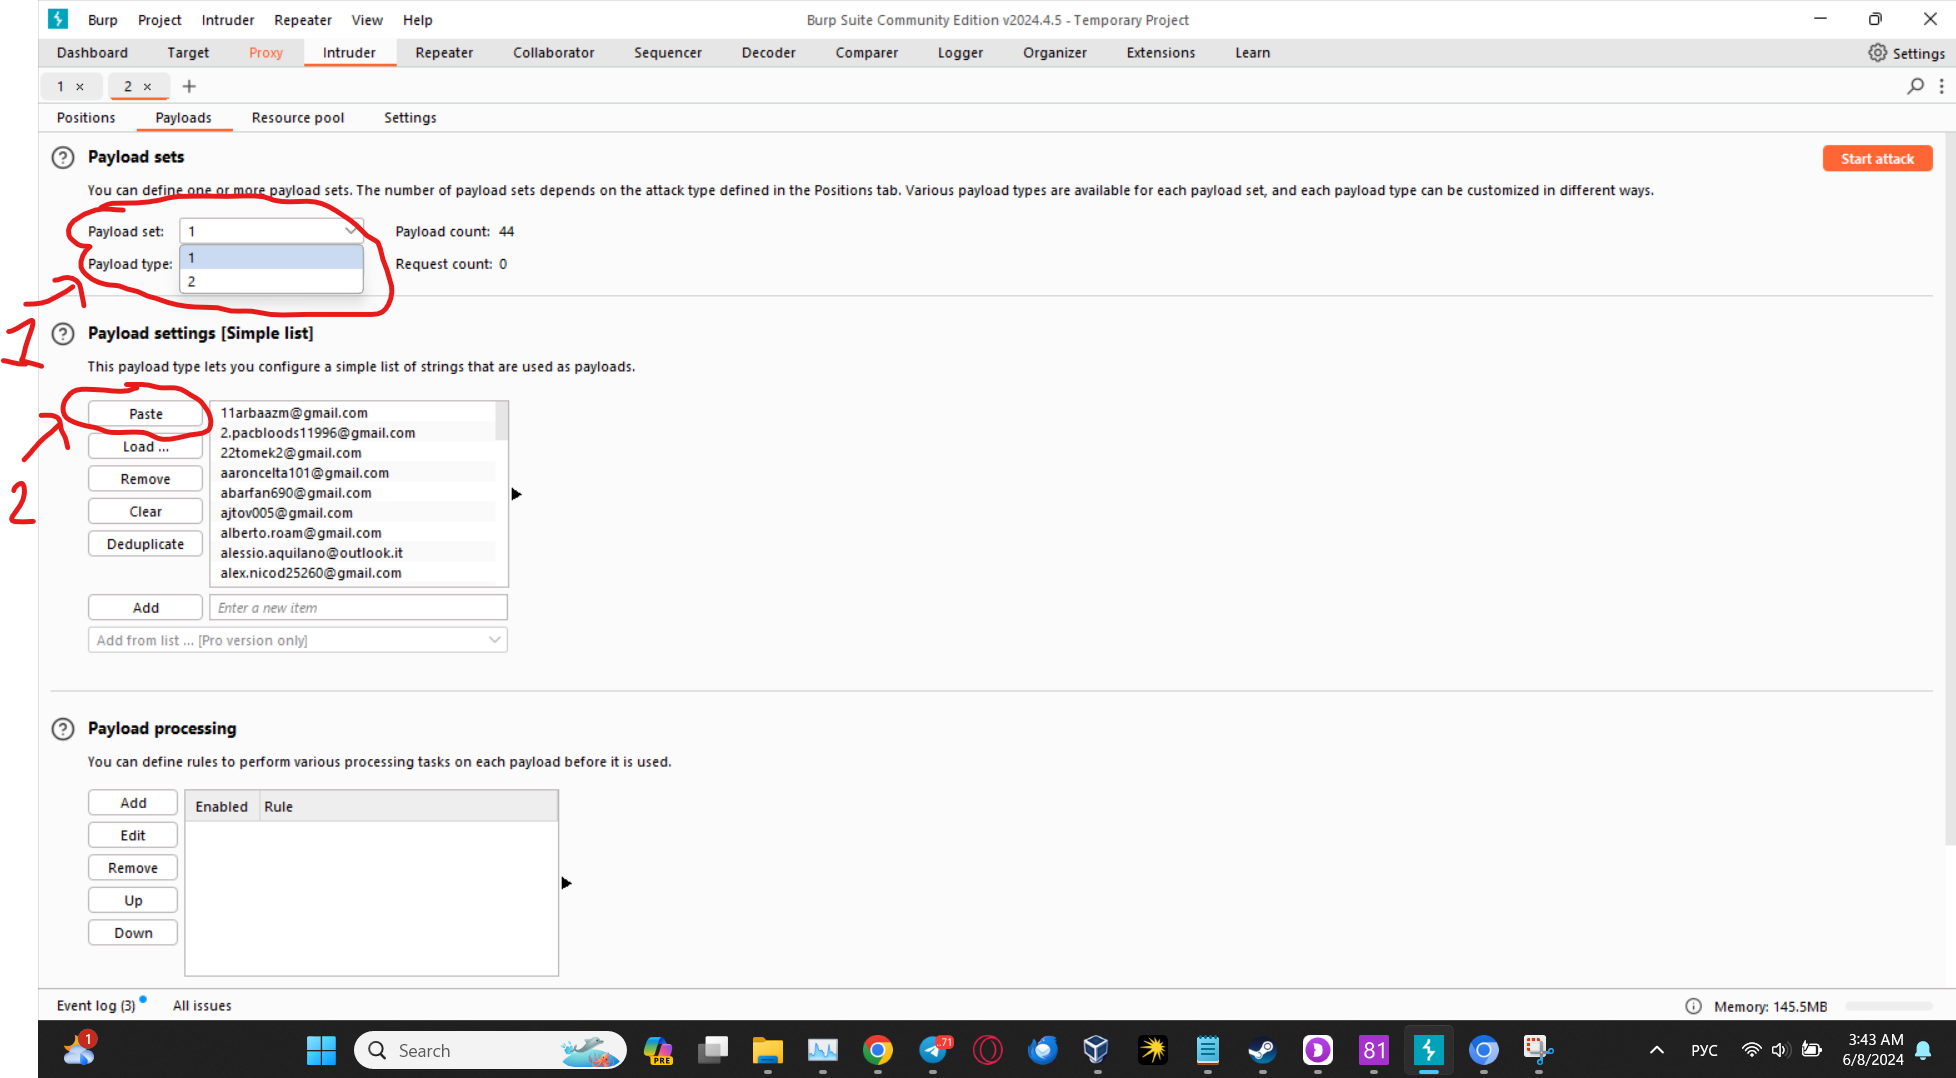
Task: Open Task View on the taskbar
Action: [x=713, y=1050]
